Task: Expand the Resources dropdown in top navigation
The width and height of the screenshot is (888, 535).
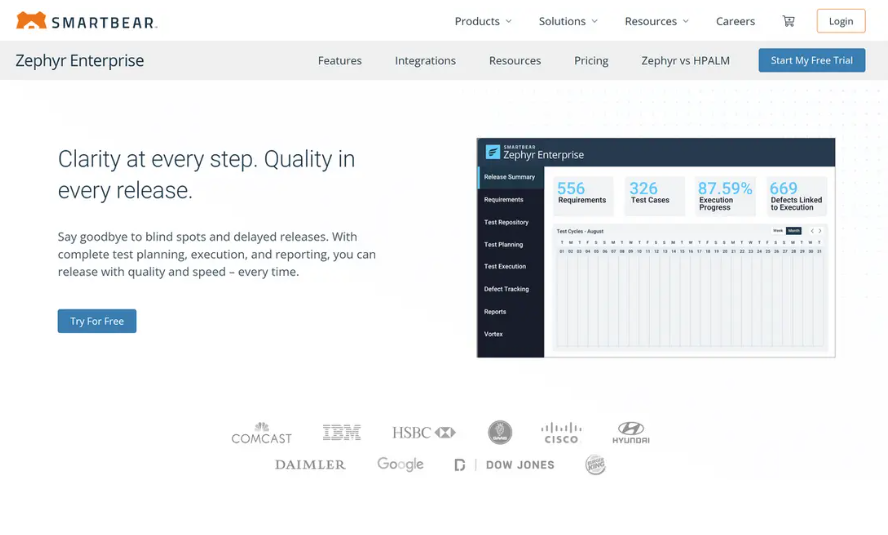Action: [657, 21]
